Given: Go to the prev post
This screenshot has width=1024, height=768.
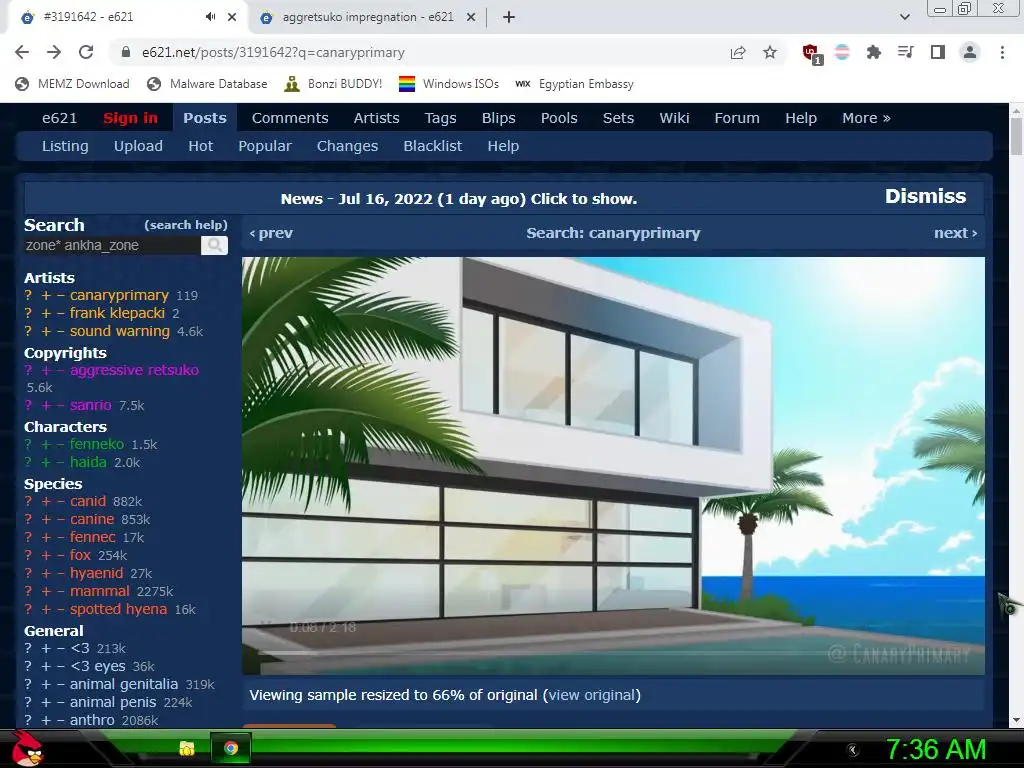Looking at the screenshot, I should point(271,233).
